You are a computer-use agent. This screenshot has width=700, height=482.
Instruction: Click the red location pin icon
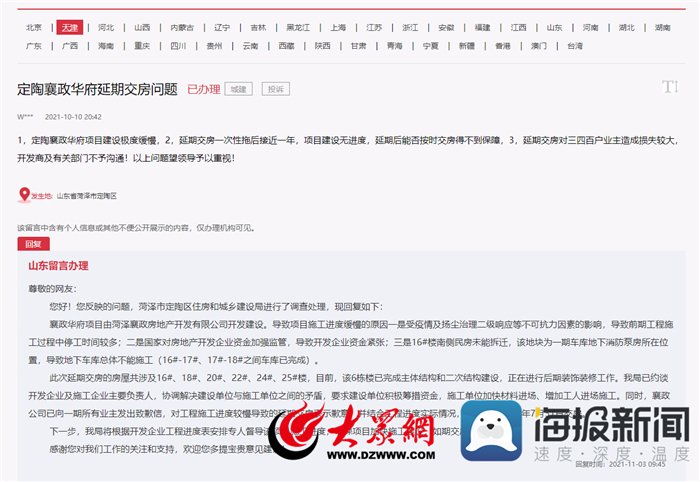point(24,195)
